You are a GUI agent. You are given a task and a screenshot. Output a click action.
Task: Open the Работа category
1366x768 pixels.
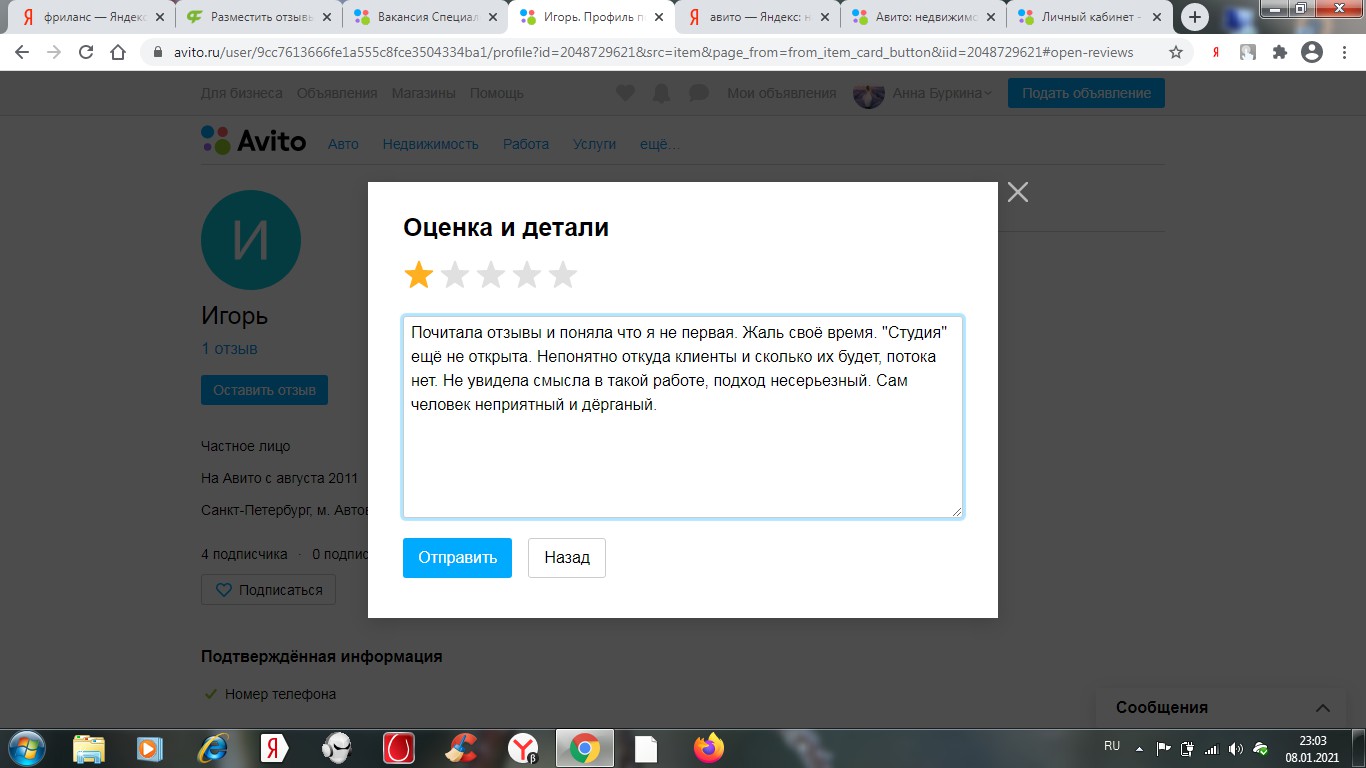tap(526, 144)
